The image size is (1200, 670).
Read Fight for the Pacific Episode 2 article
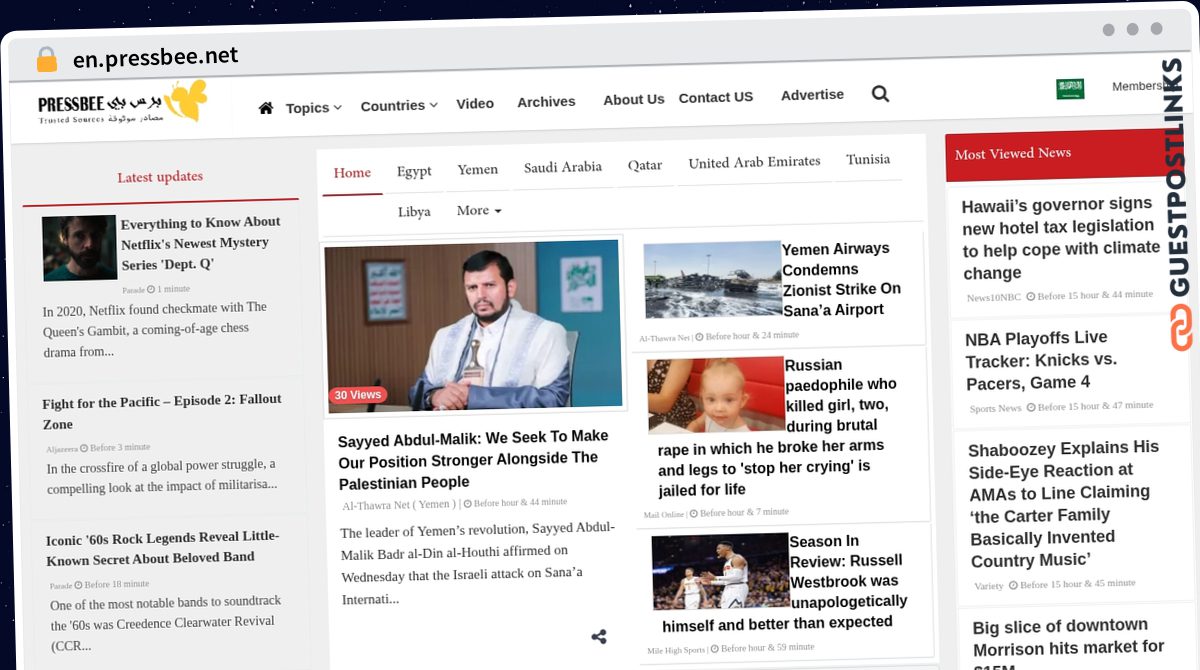(x=162, y=411)
